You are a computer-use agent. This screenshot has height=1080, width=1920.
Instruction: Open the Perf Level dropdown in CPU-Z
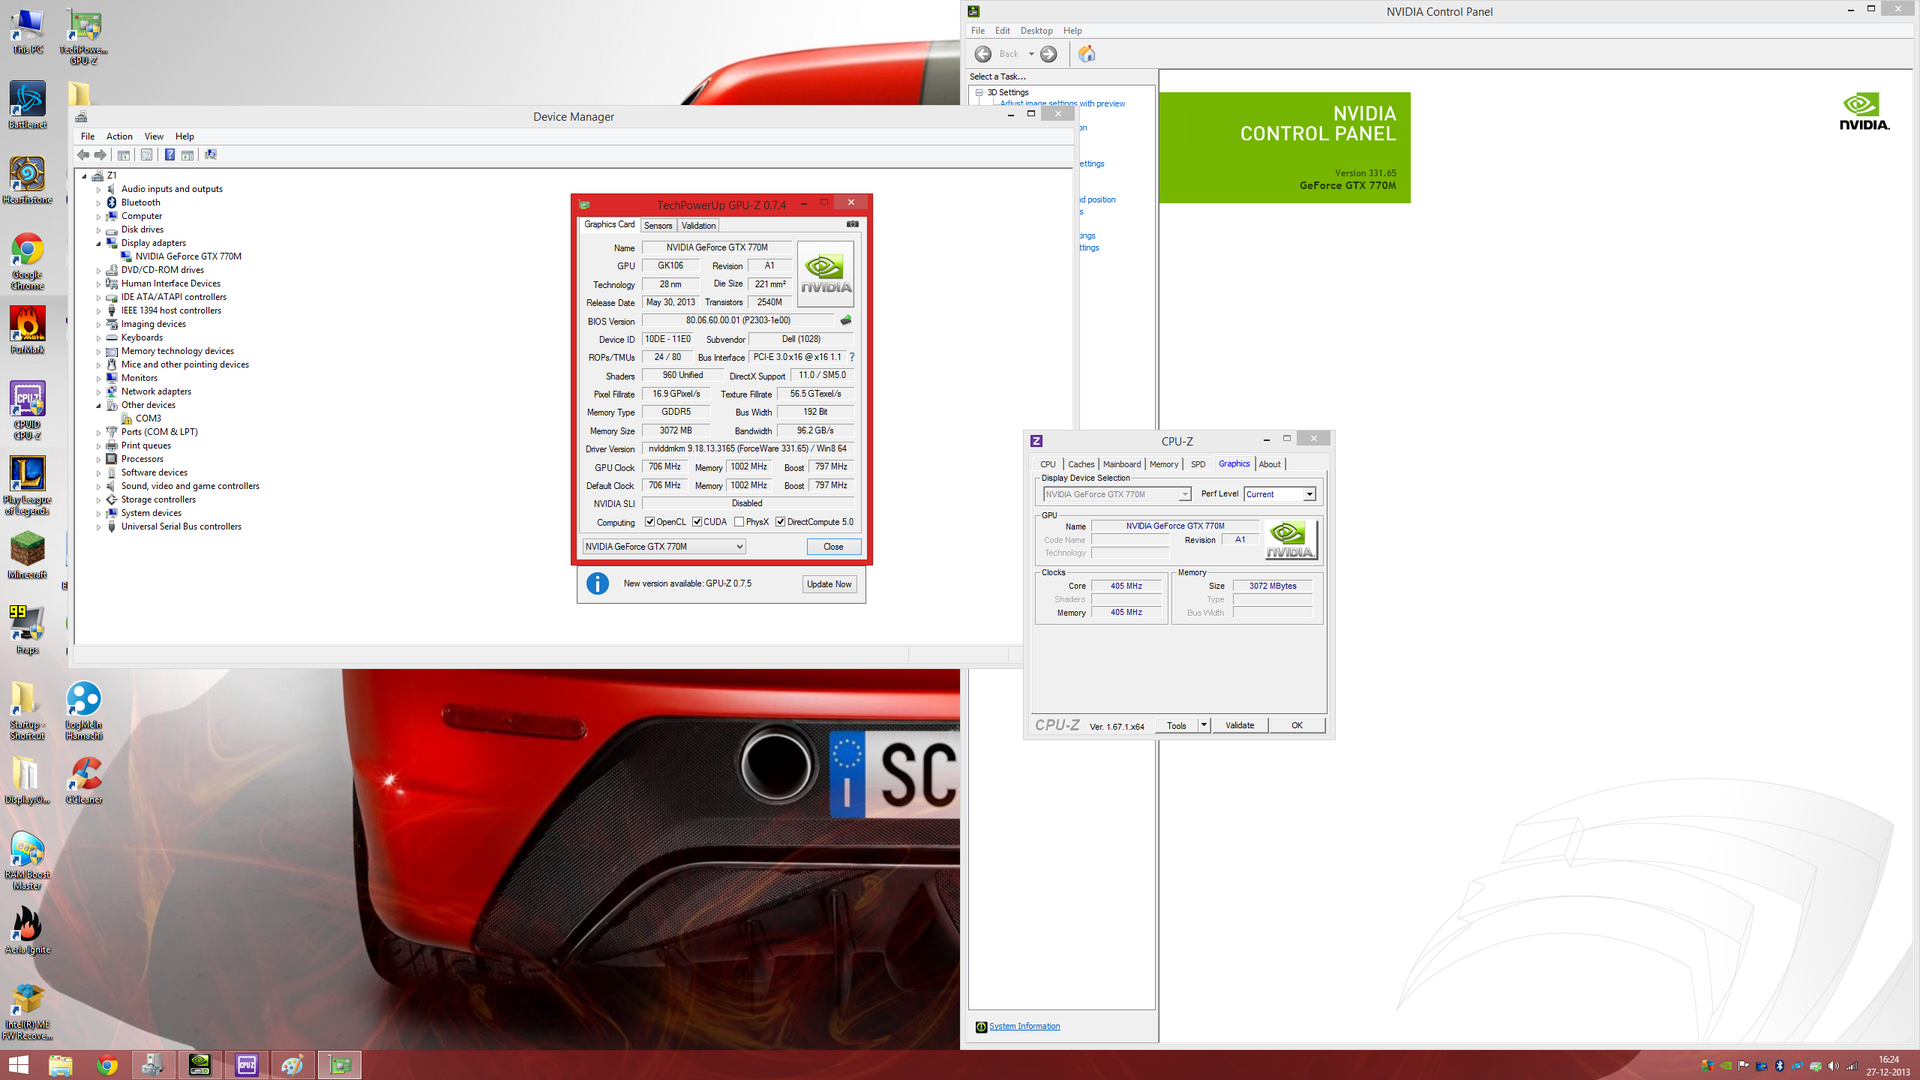(1280, 494)
